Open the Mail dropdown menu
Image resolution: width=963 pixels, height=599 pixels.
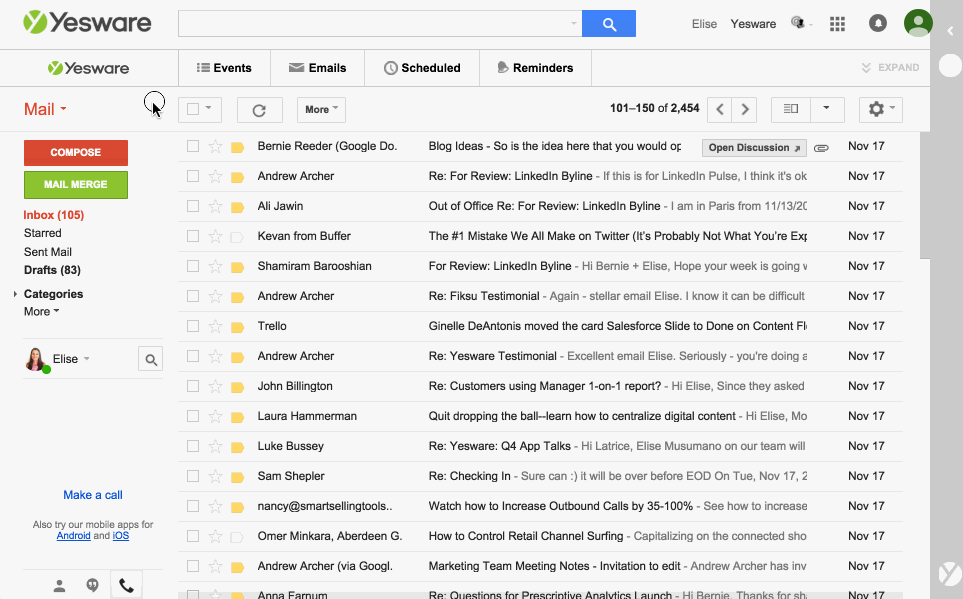45,109
